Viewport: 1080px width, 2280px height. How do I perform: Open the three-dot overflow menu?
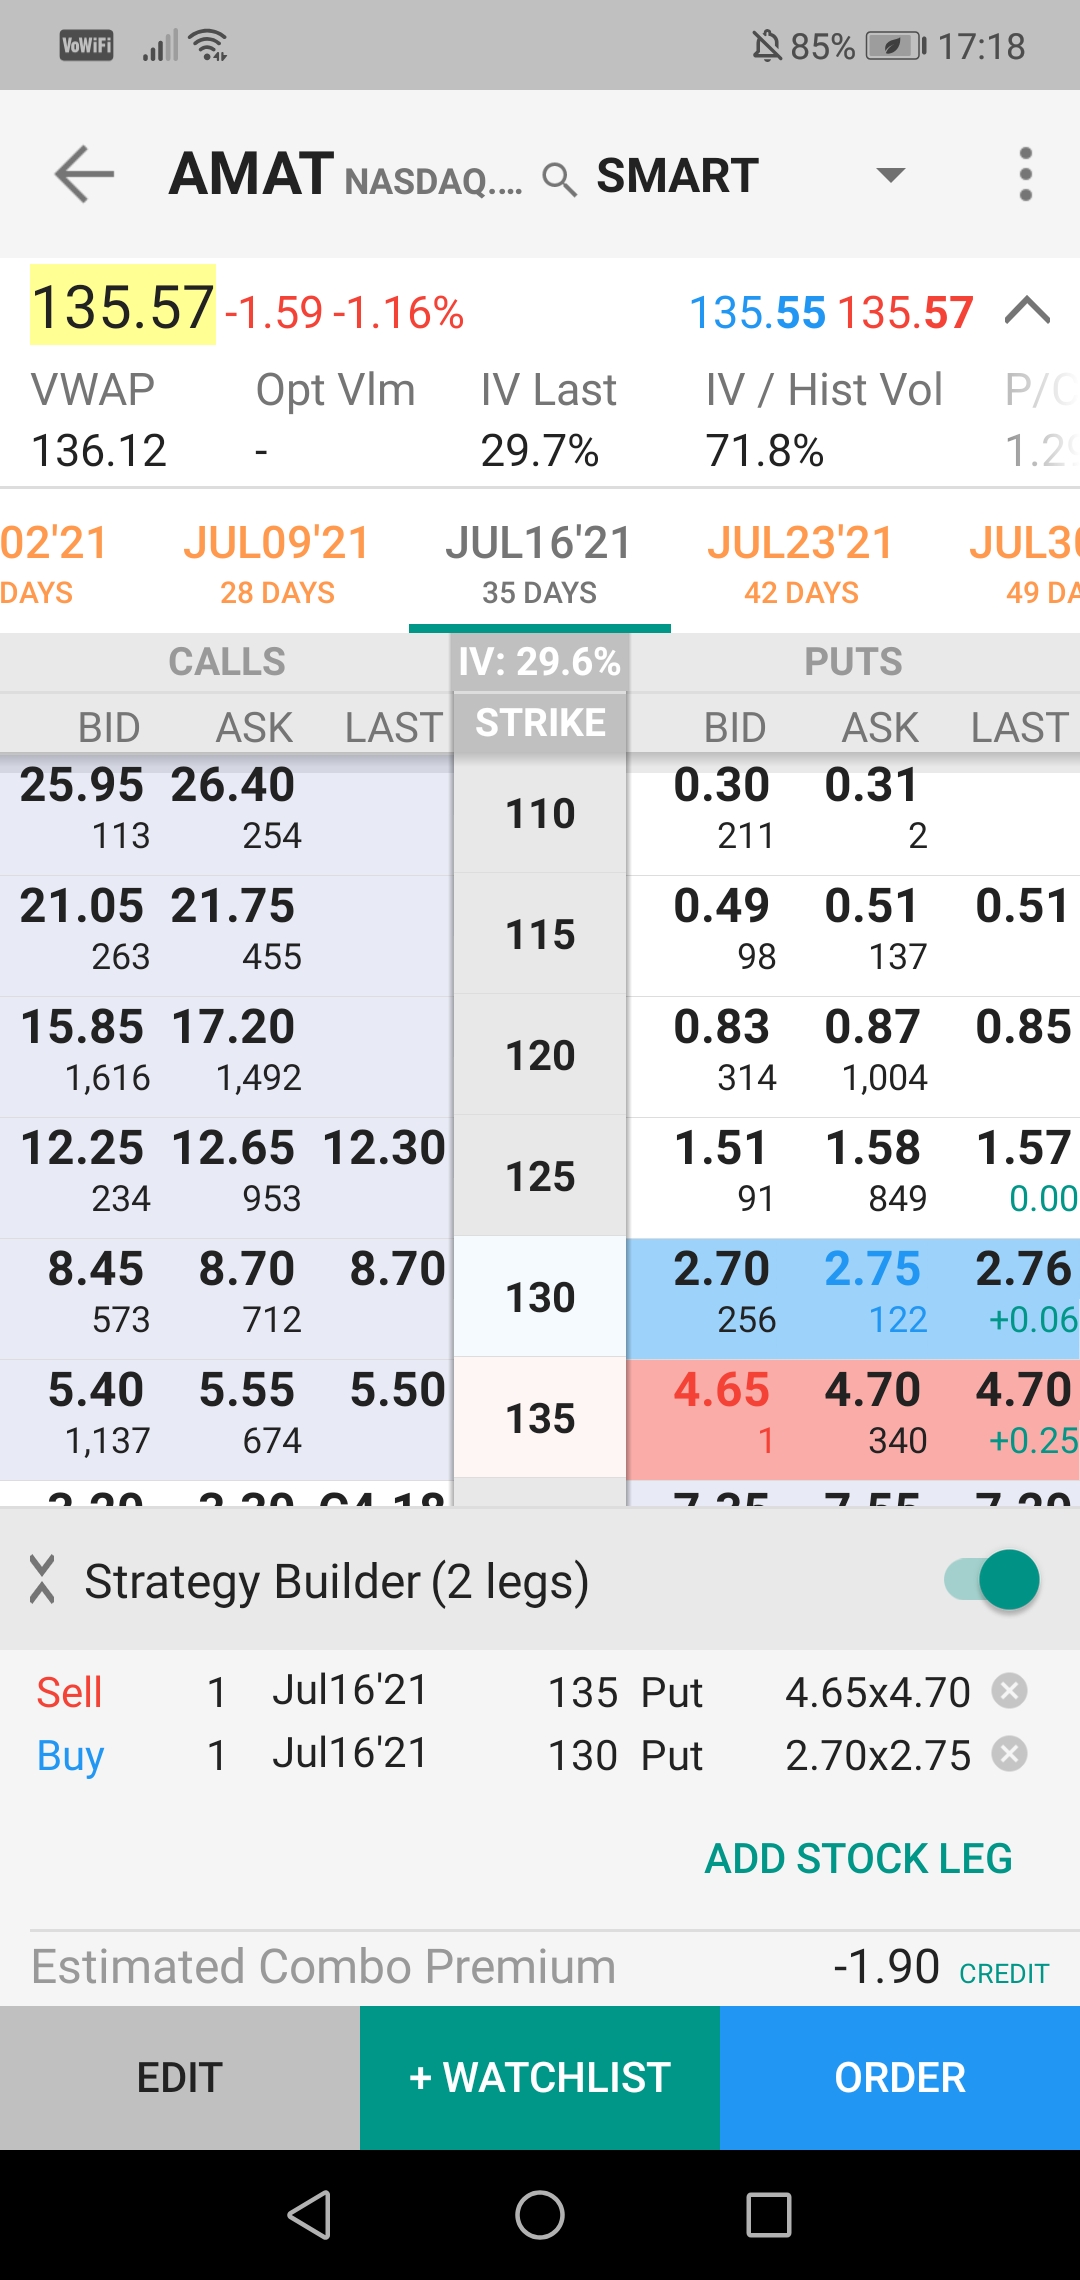1025,175
